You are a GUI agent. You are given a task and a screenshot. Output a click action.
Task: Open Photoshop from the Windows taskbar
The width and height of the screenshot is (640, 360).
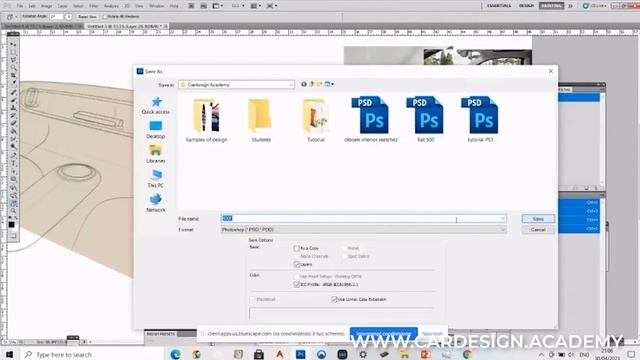coord(301,354)
